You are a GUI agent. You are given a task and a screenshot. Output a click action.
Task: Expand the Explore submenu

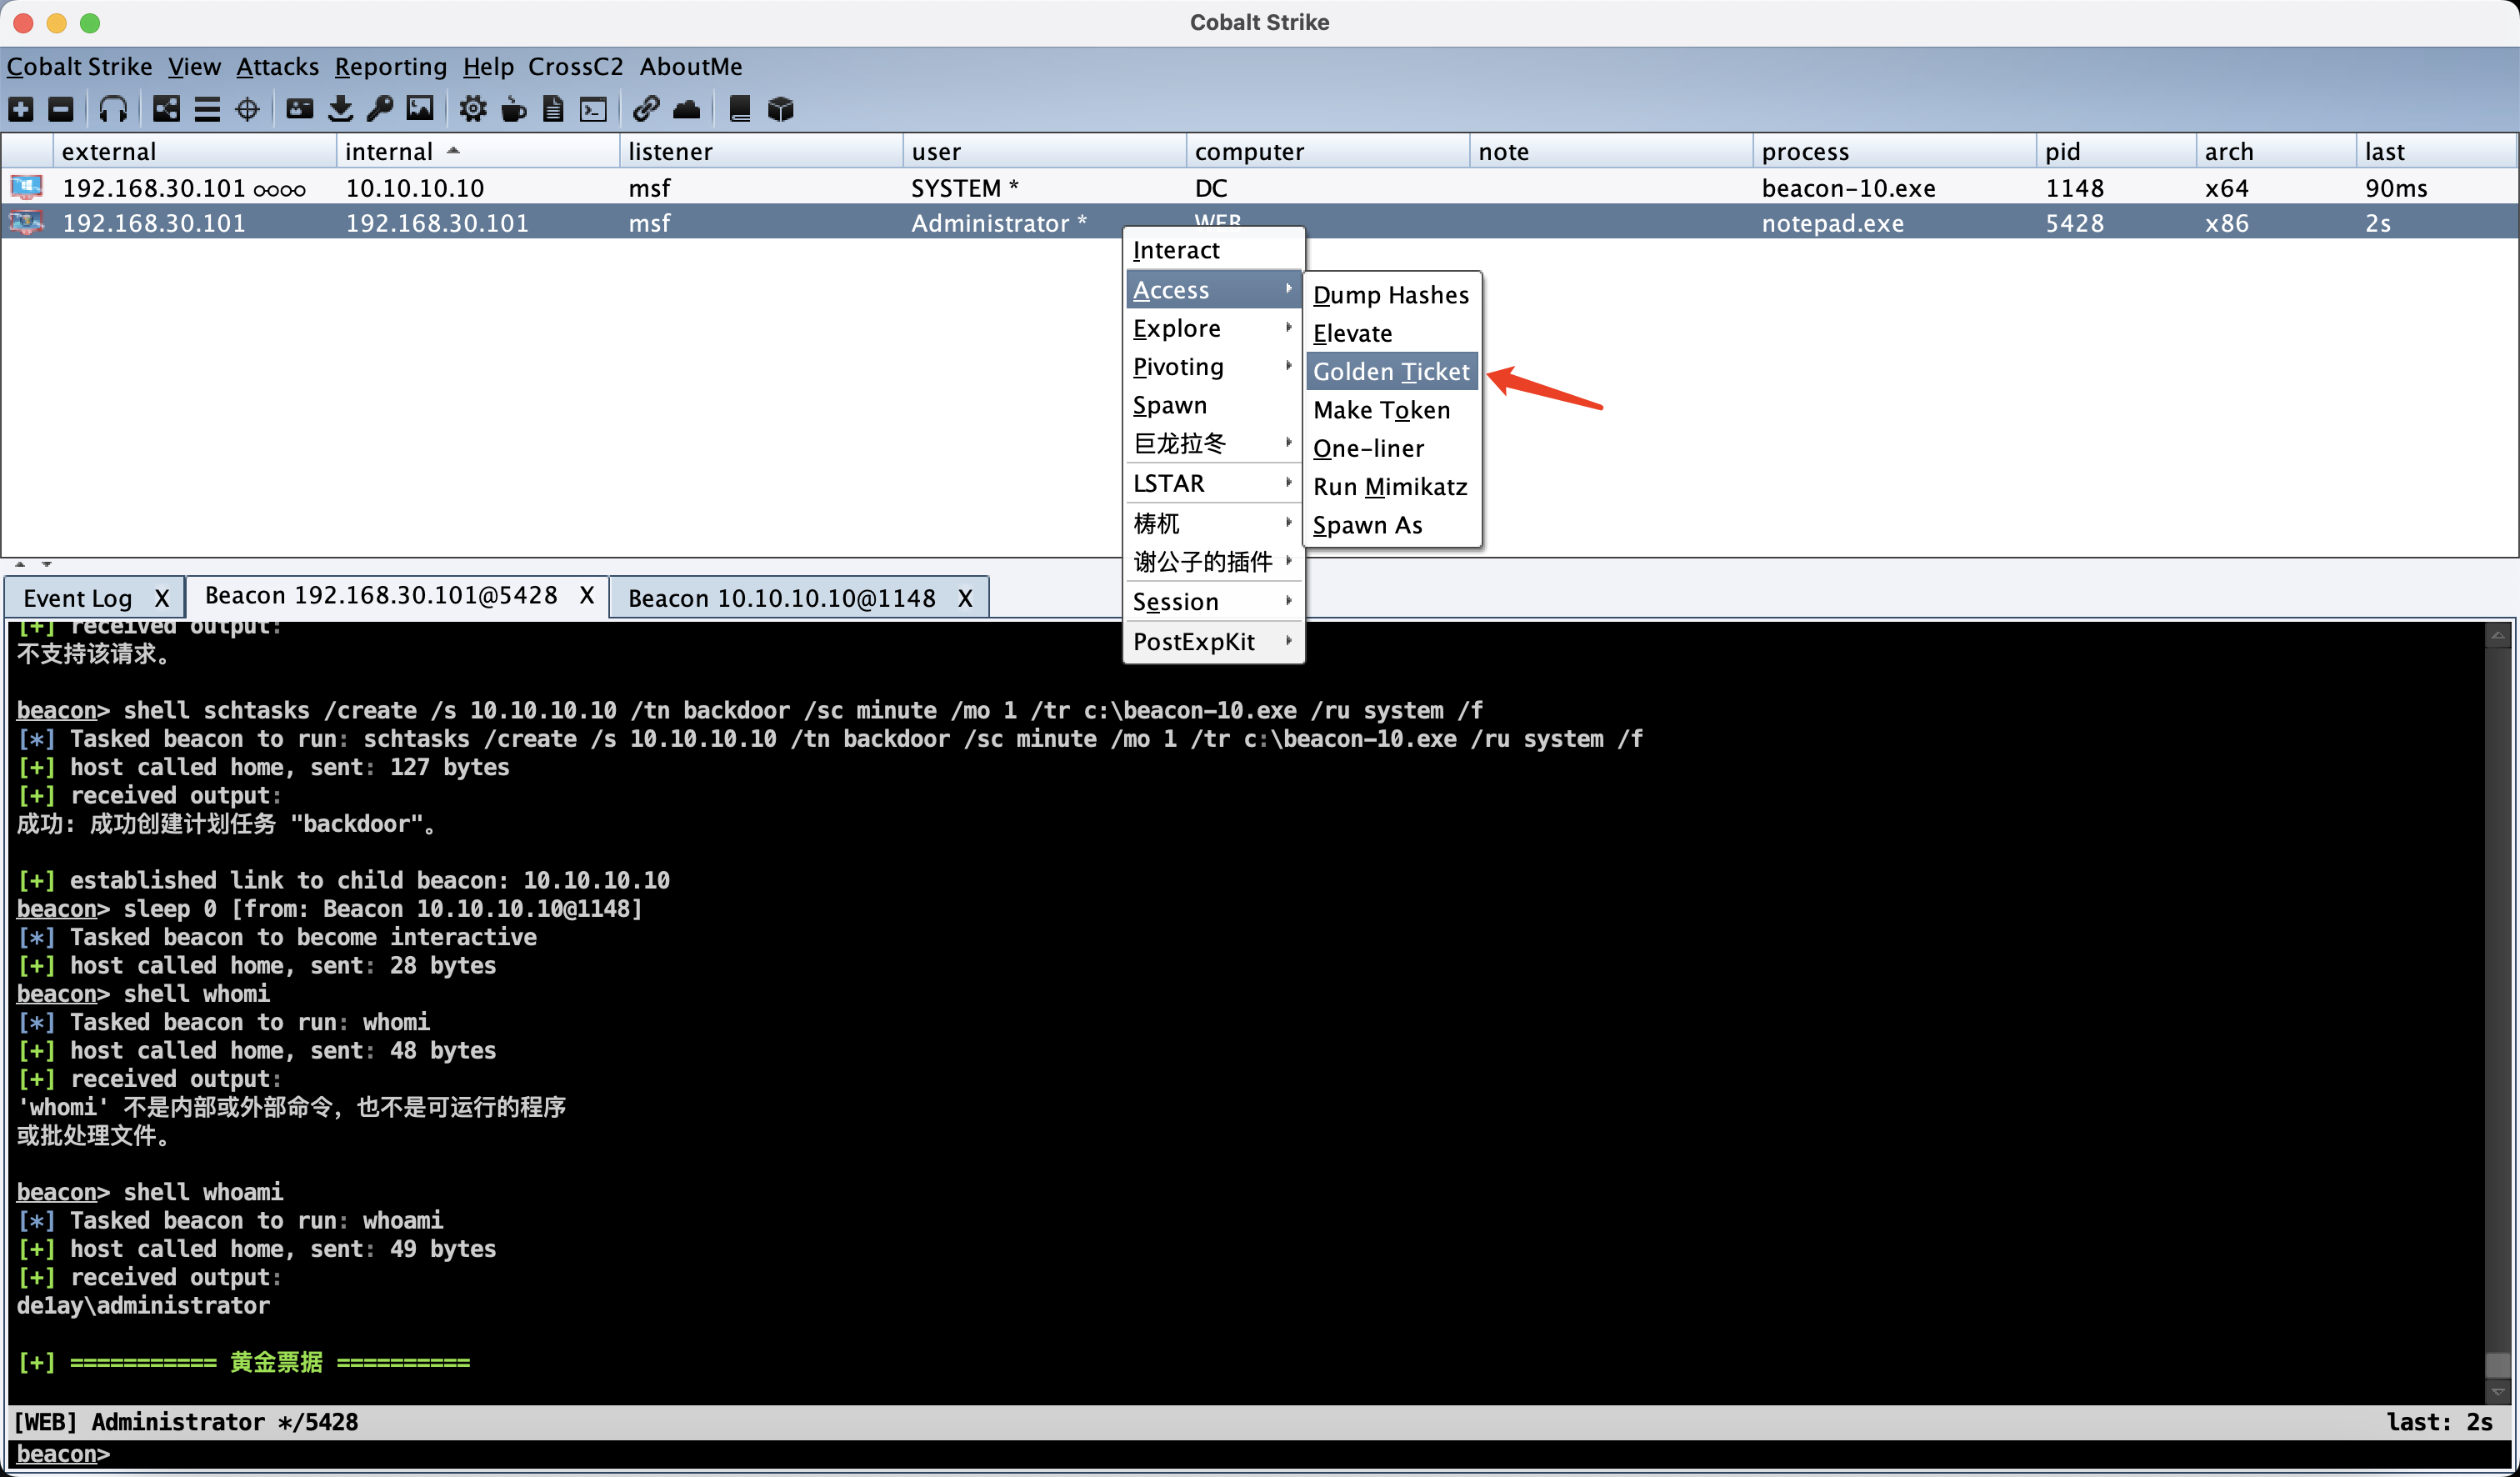[x=1214, y=328]
